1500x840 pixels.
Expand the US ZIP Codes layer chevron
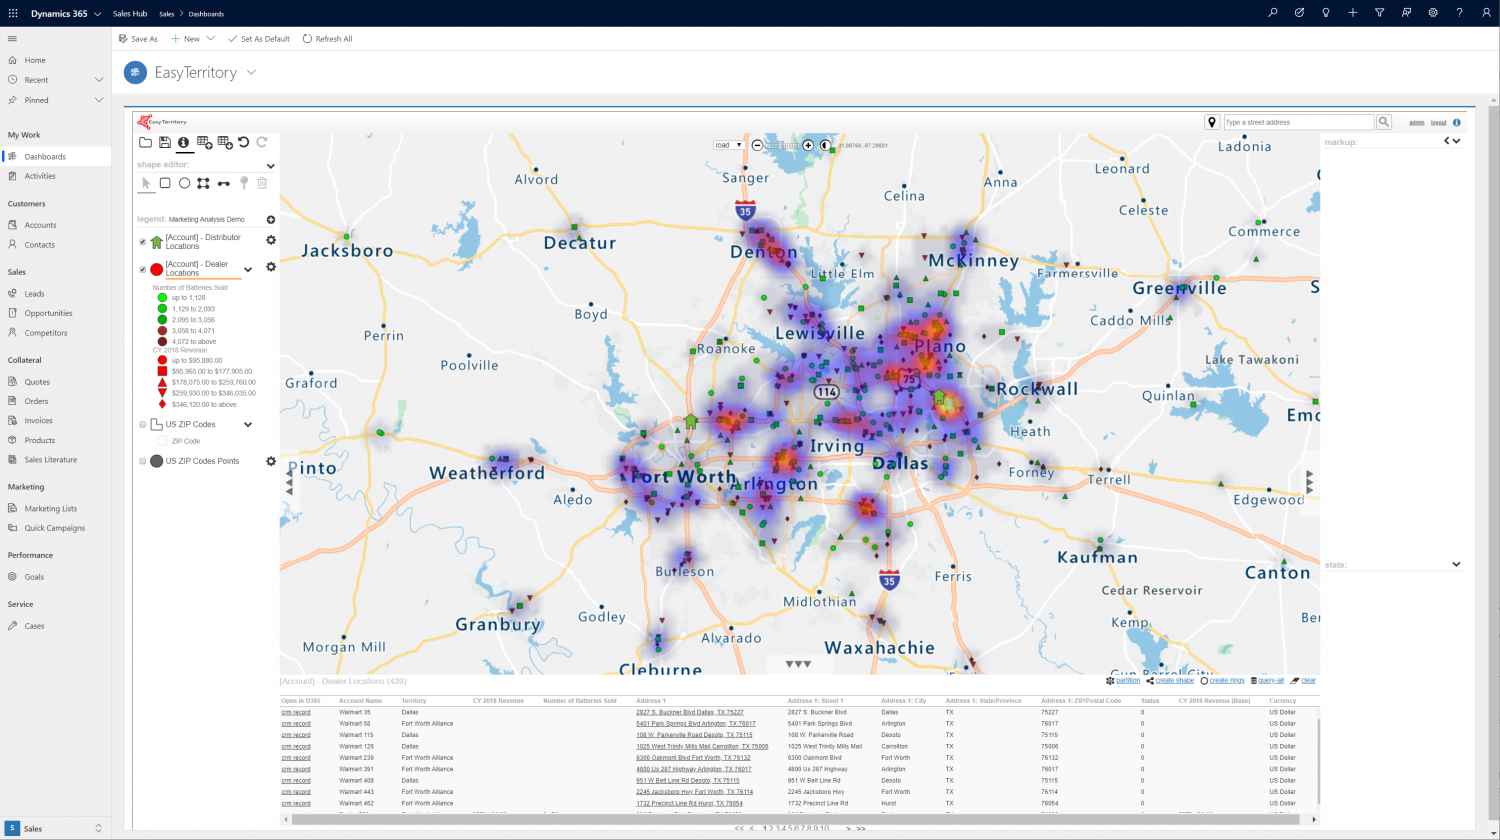point(248,424)
